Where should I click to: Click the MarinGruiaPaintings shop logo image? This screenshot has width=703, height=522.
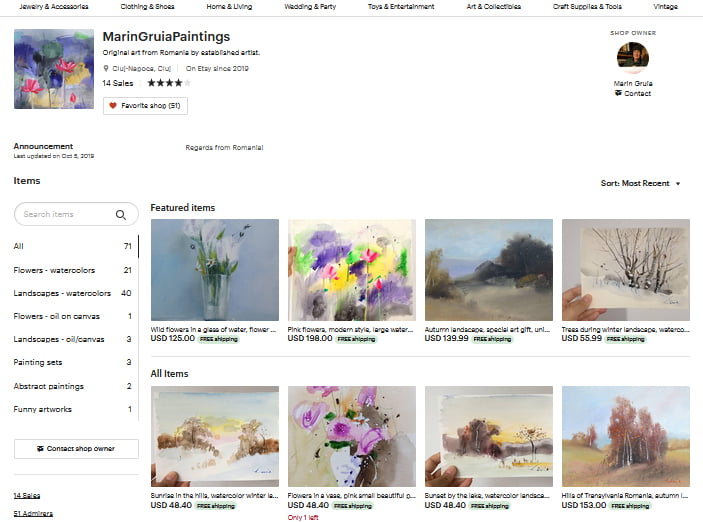[x=53, y=69]
